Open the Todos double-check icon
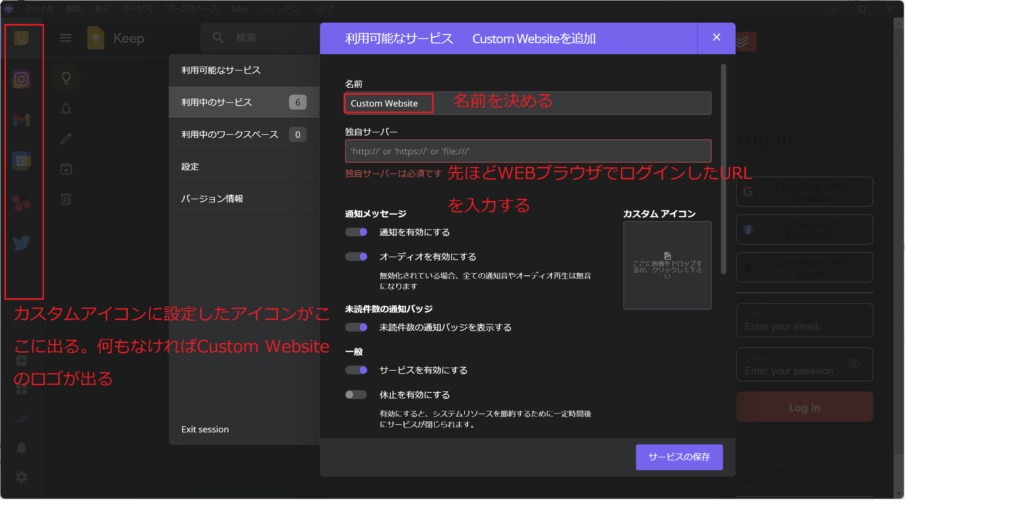Screen dimensions: 1024x521 click(x=22, y=418)
